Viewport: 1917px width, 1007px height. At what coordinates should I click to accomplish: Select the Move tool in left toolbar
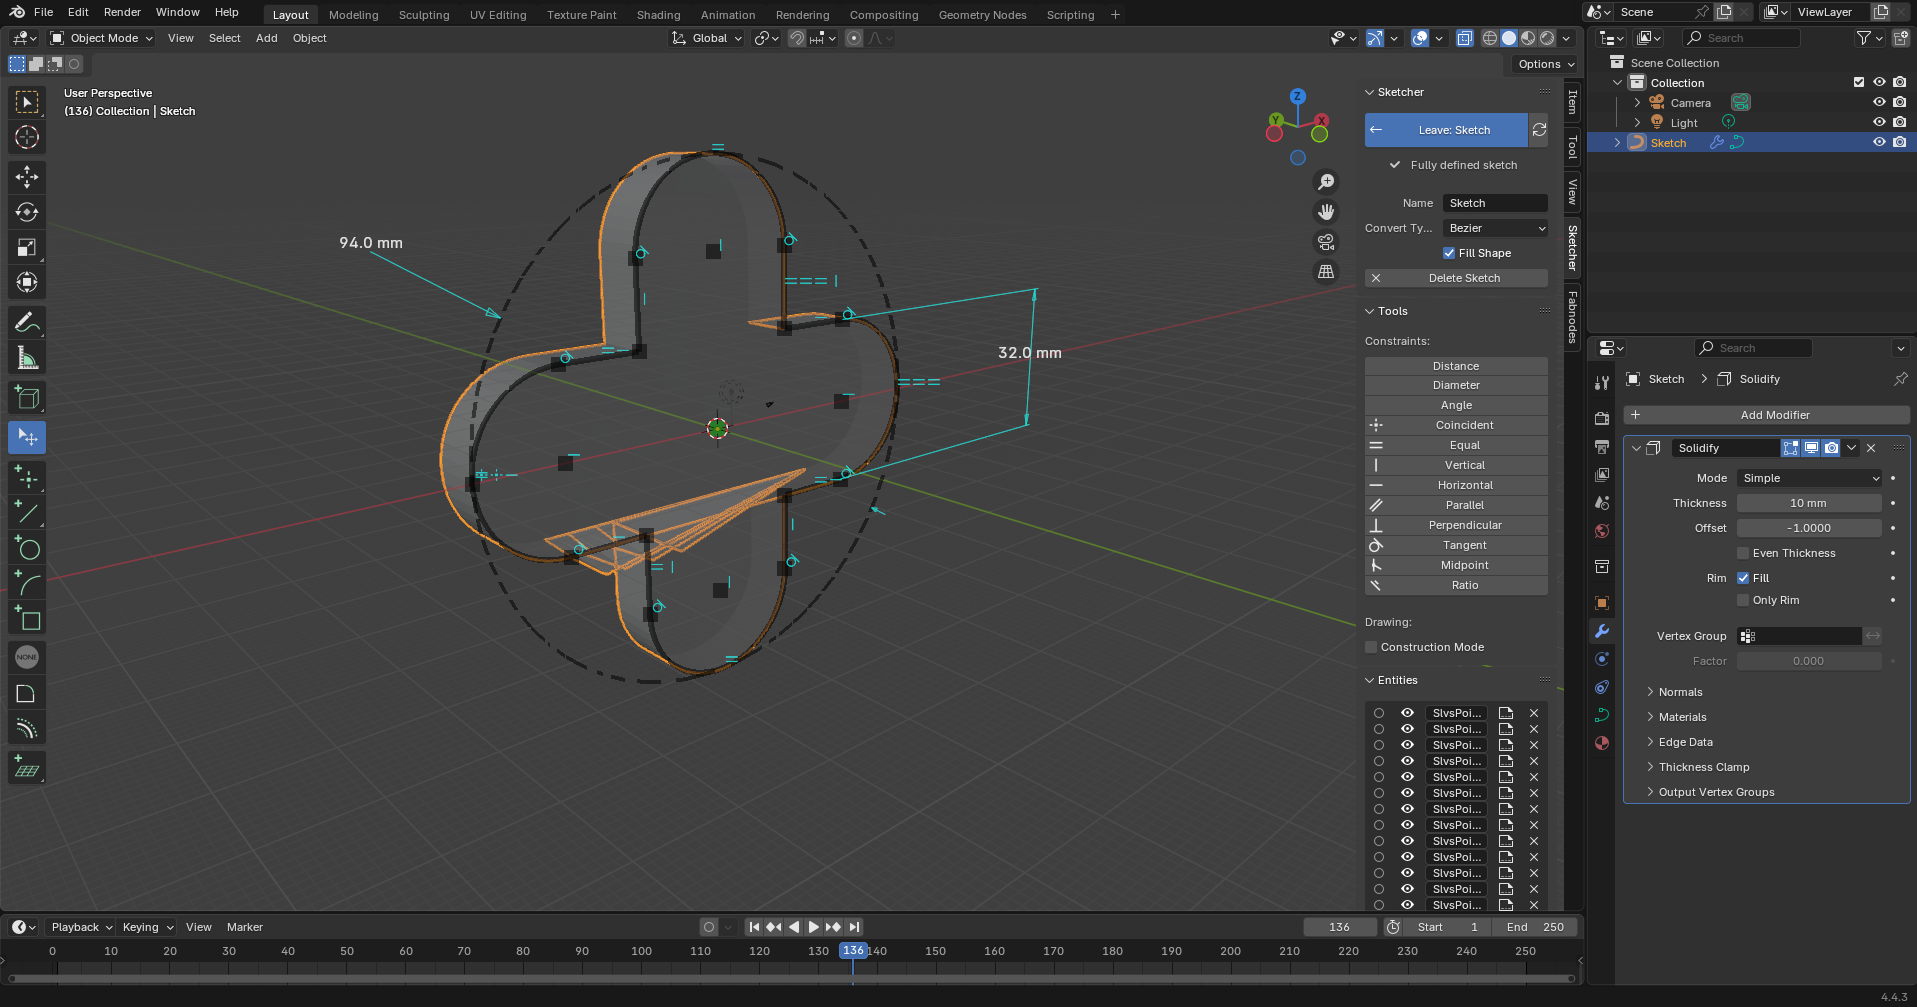(x=27, y=177)
